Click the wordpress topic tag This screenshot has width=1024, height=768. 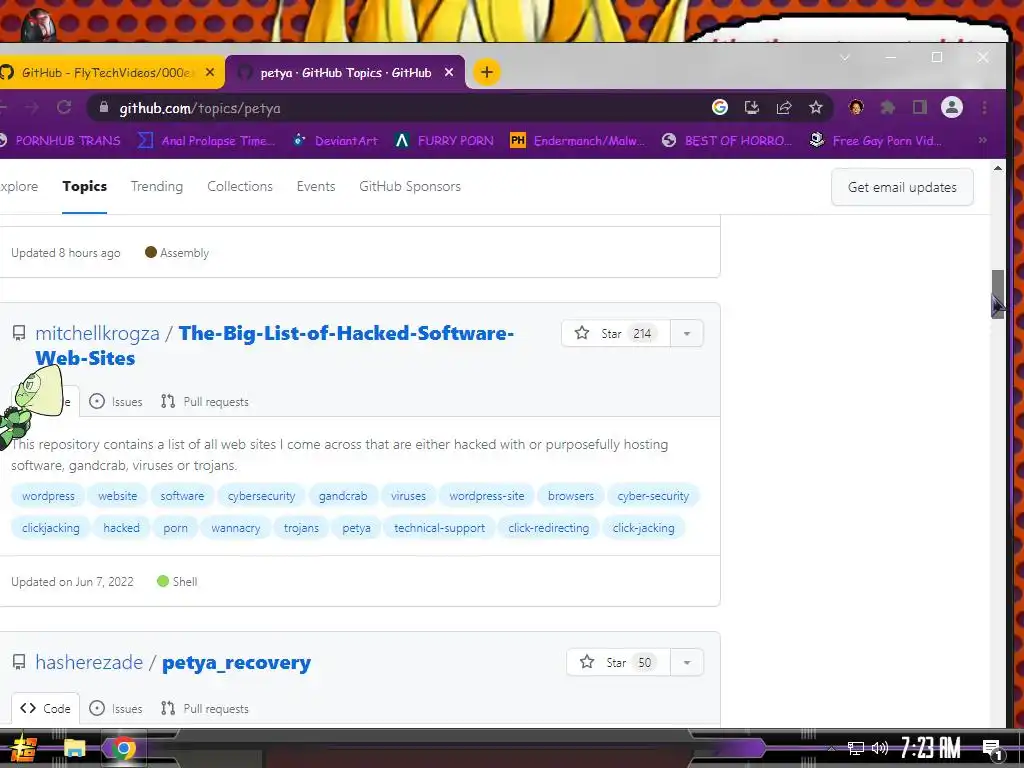[48, 496]
